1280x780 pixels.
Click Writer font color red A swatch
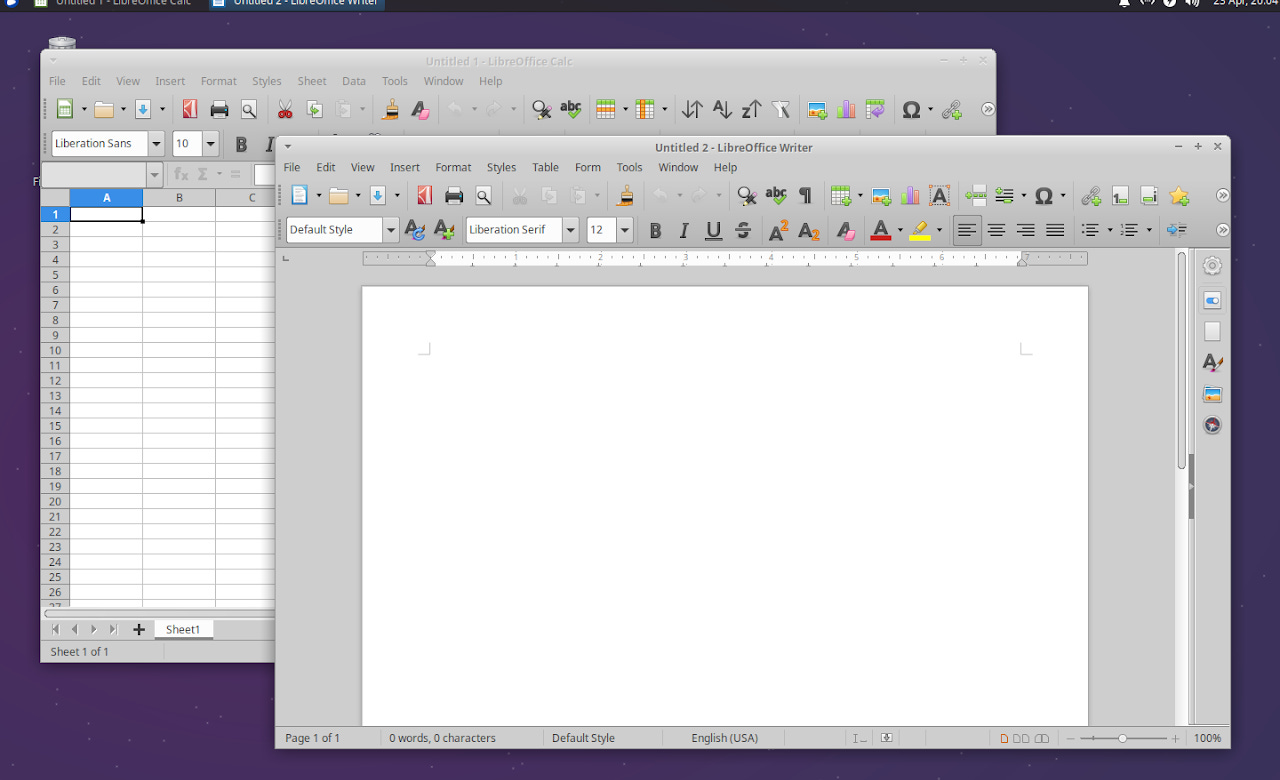pos(881,231)
